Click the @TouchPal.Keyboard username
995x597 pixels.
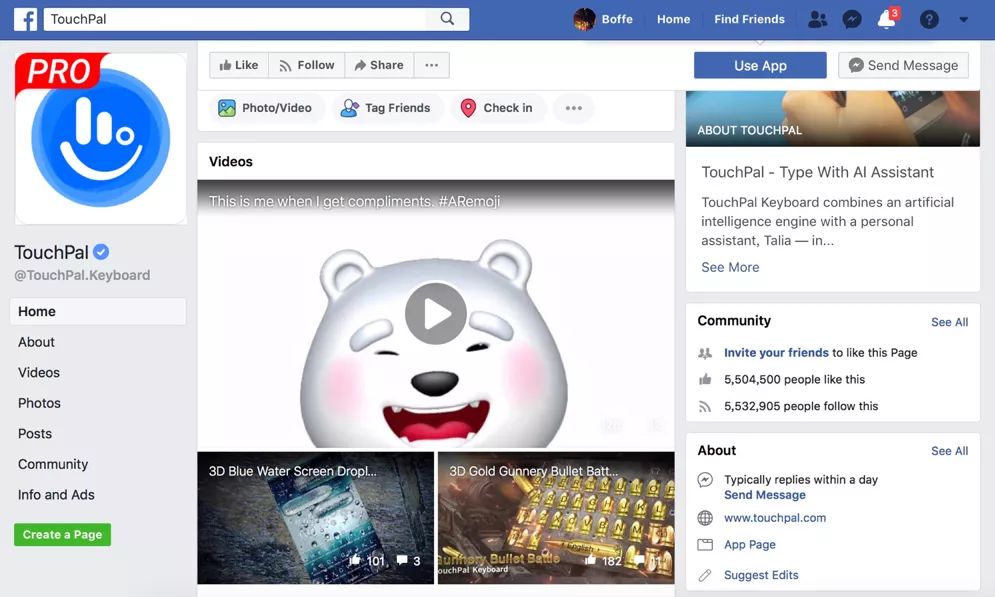pos(82,275)
